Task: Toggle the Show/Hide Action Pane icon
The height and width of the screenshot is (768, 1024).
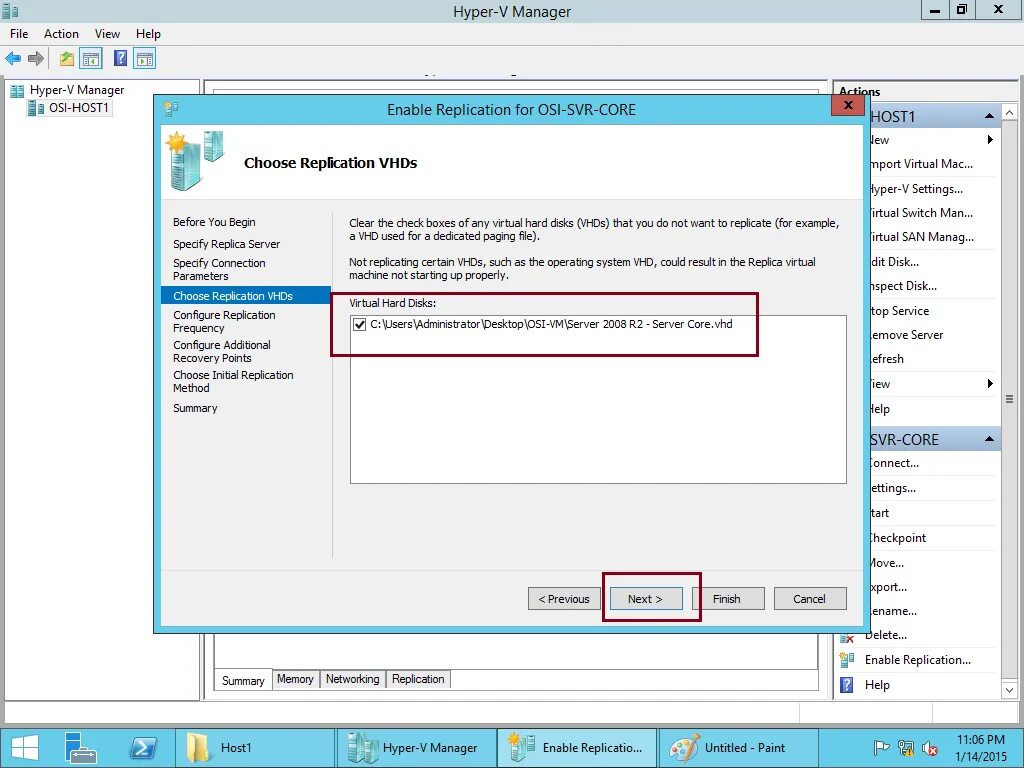Action: point(144,59)
